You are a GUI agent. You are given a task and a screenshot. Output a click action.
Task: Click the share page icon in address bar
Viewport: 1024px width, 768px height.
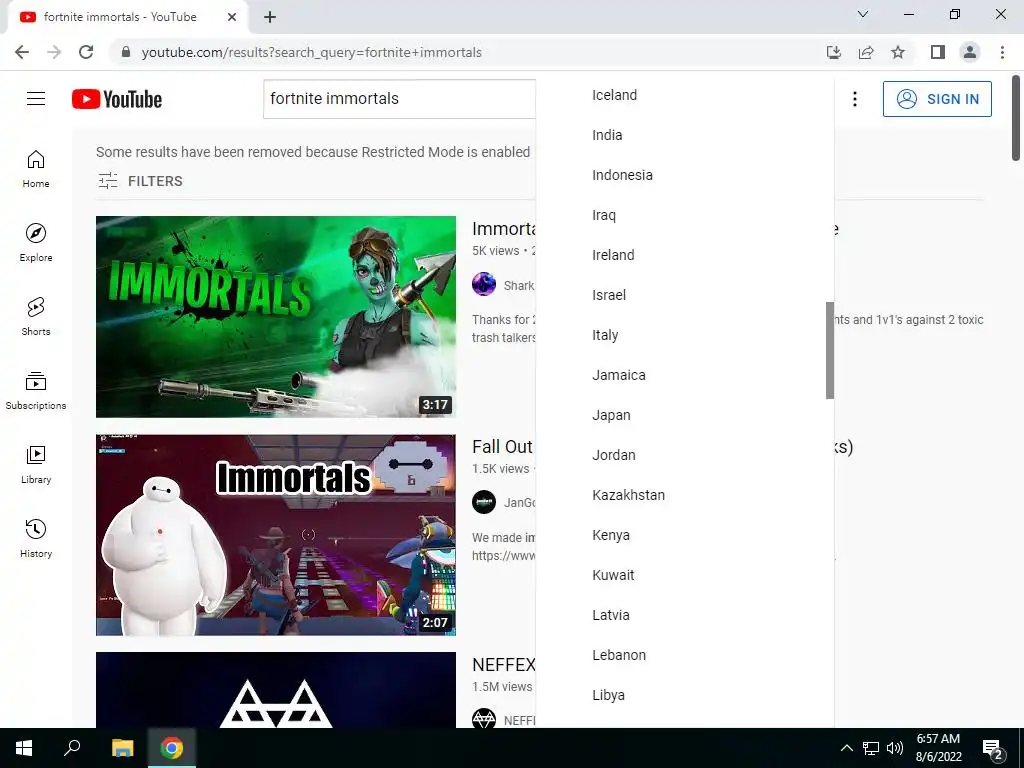(866, 52)
